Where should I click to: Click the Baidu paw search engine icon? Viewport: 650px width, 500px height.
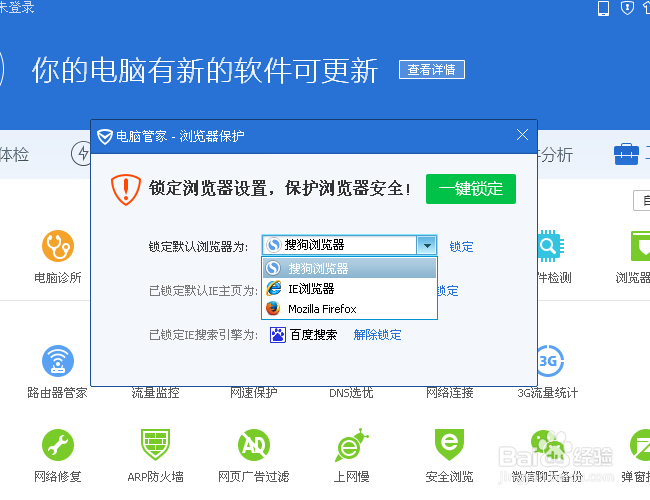click(x=278, y=335)
